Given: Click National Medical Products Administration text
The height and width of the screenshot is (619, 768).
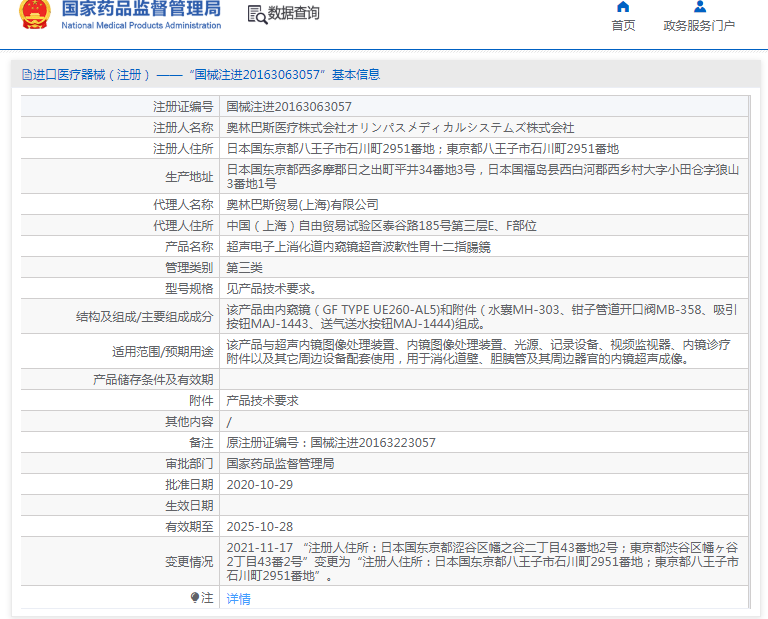Looking at the screenshot, I should coord(141,25).
